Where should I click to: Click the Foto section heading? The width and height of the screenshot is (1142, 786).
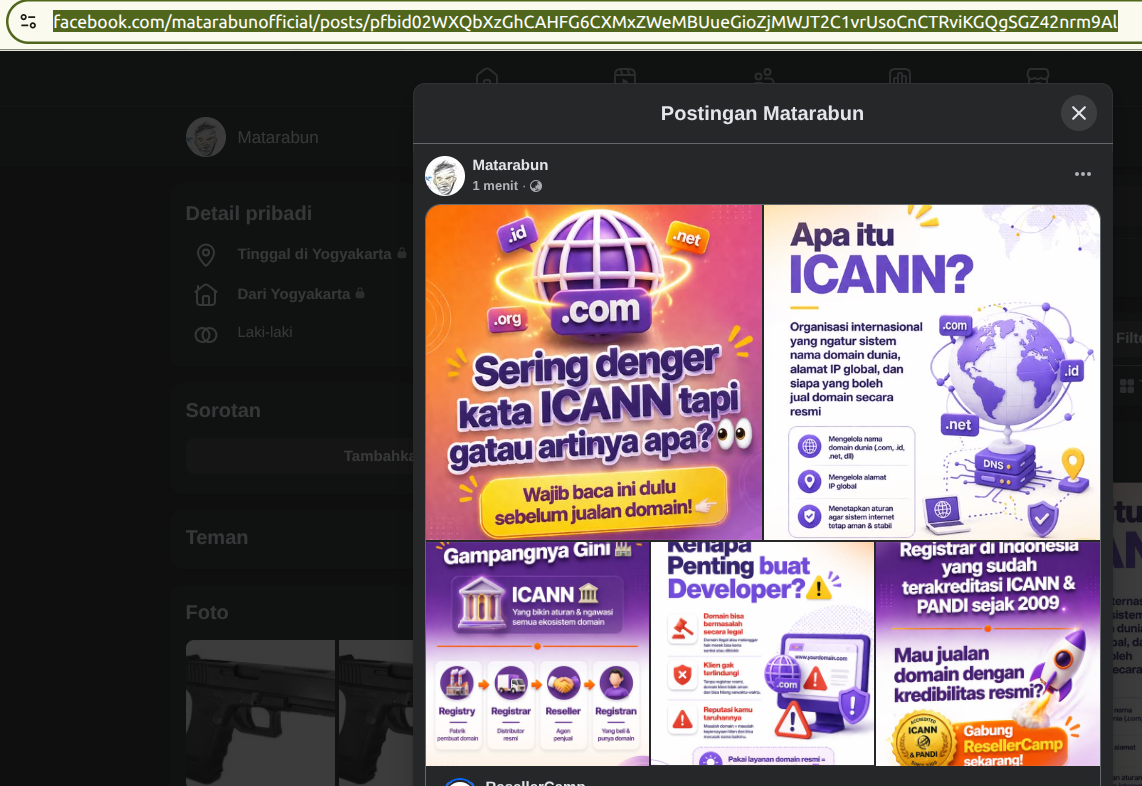(x=207, y=613)
